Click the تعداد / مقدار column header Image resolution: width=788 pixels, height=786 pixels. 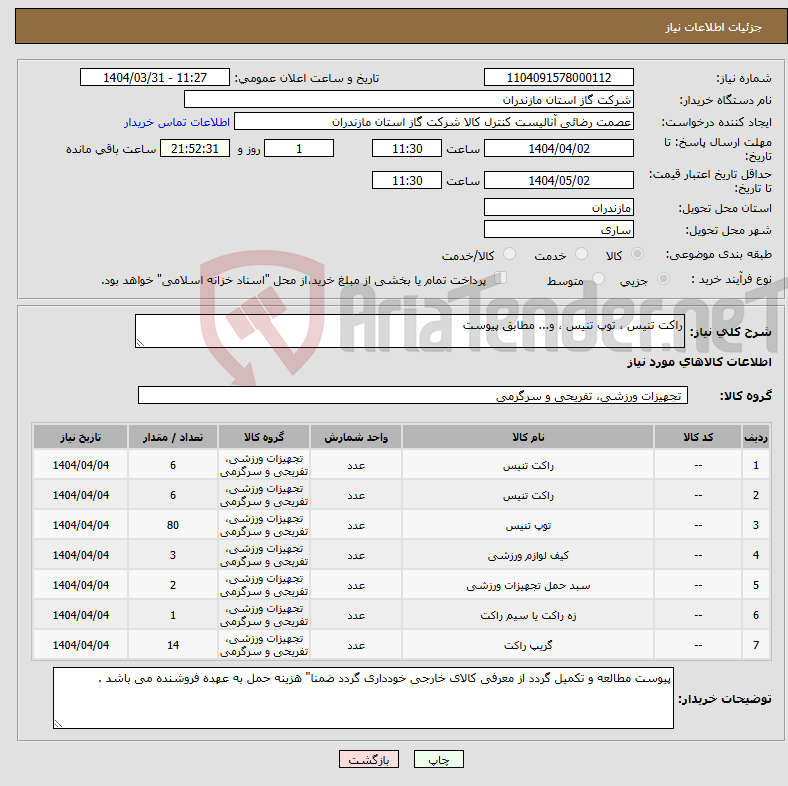coord(173,437)
